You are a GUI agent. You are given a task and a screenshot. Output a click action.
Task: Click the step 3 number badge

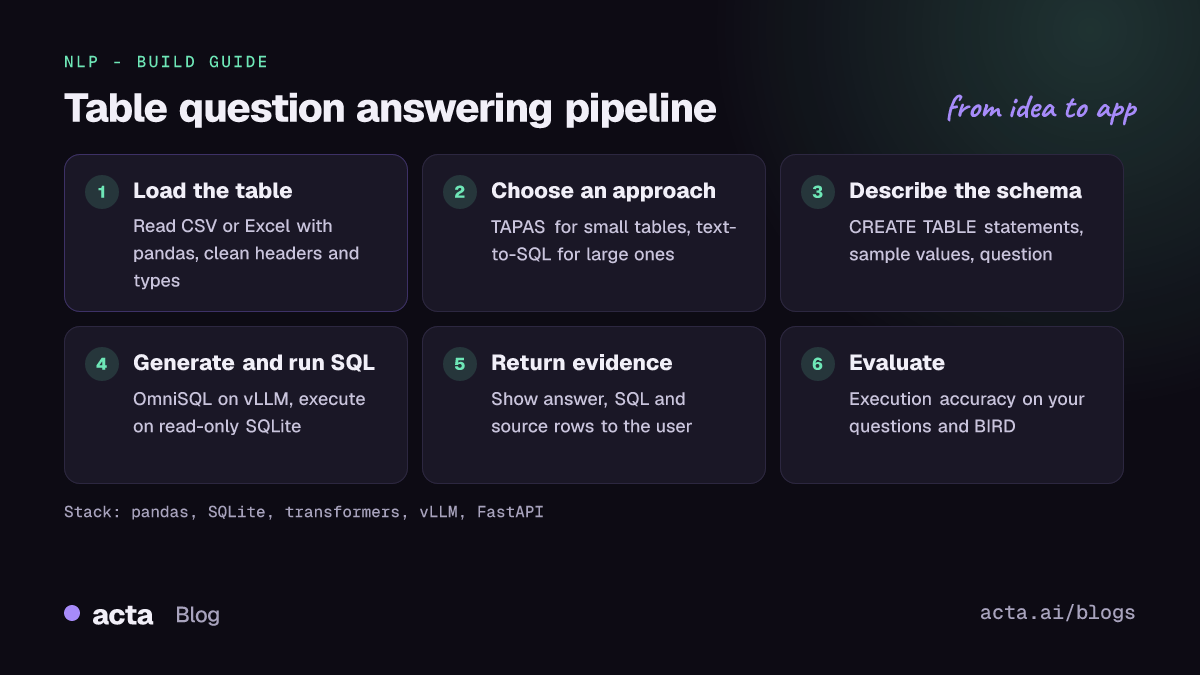(817, 192)
